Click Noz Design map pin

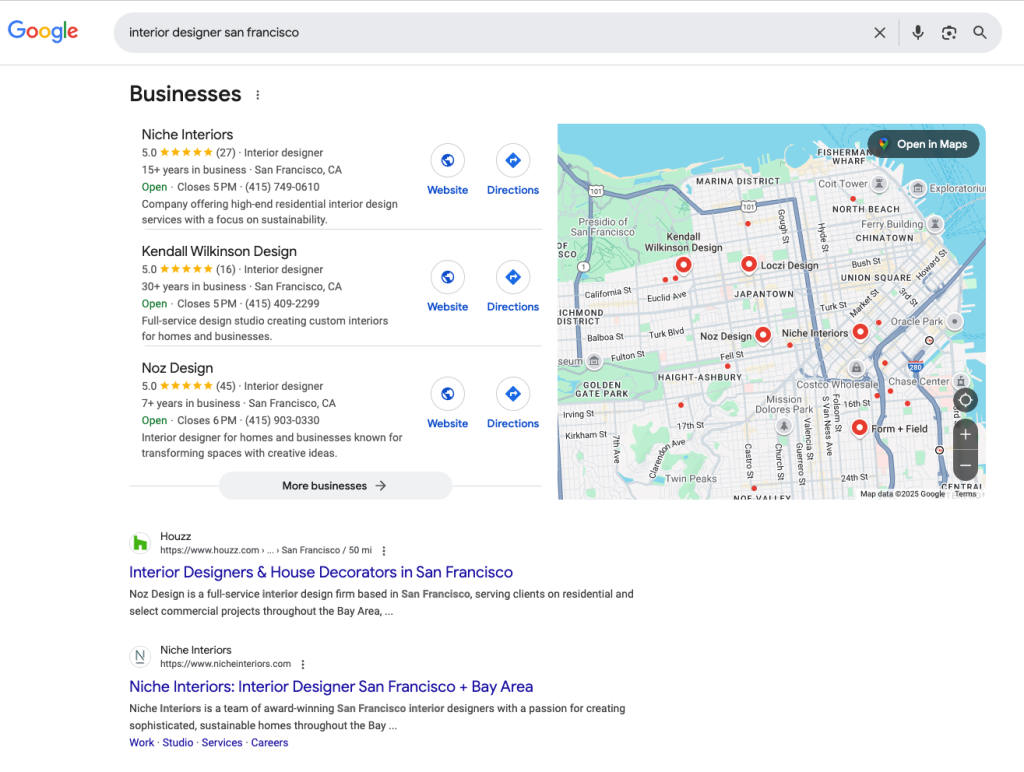[x=763, y=335]
